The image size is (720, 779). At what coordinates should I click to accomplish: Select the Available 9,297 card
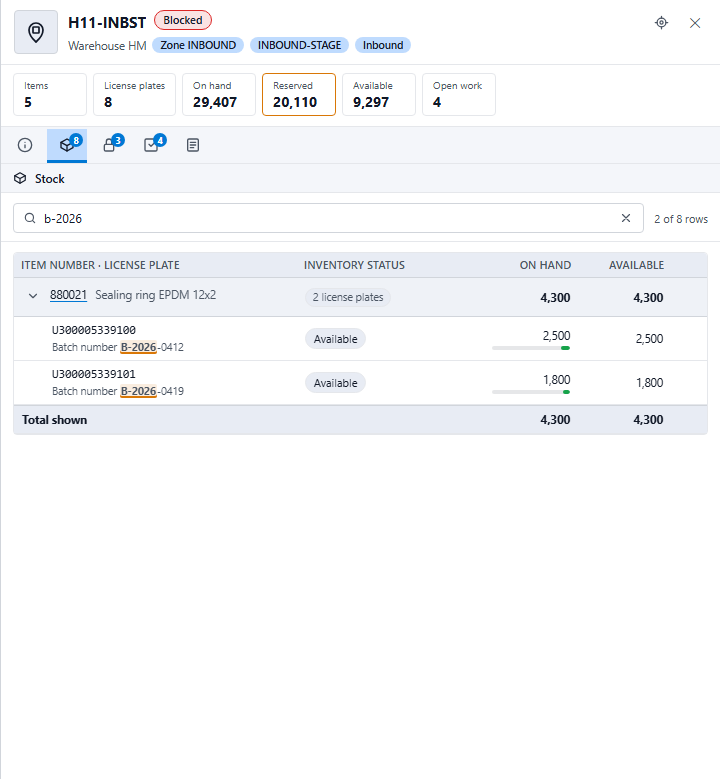pyautogui.click(x=379, y=94)
